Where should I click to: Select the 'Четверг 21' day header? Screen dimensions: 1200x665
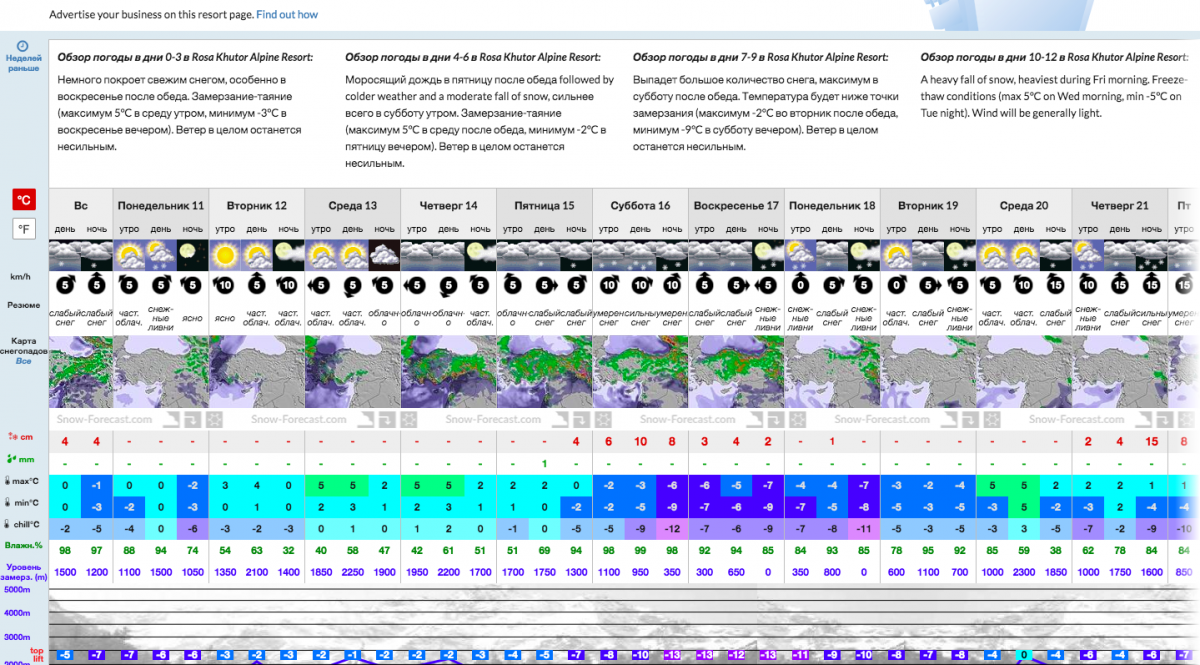point(1121,206)
